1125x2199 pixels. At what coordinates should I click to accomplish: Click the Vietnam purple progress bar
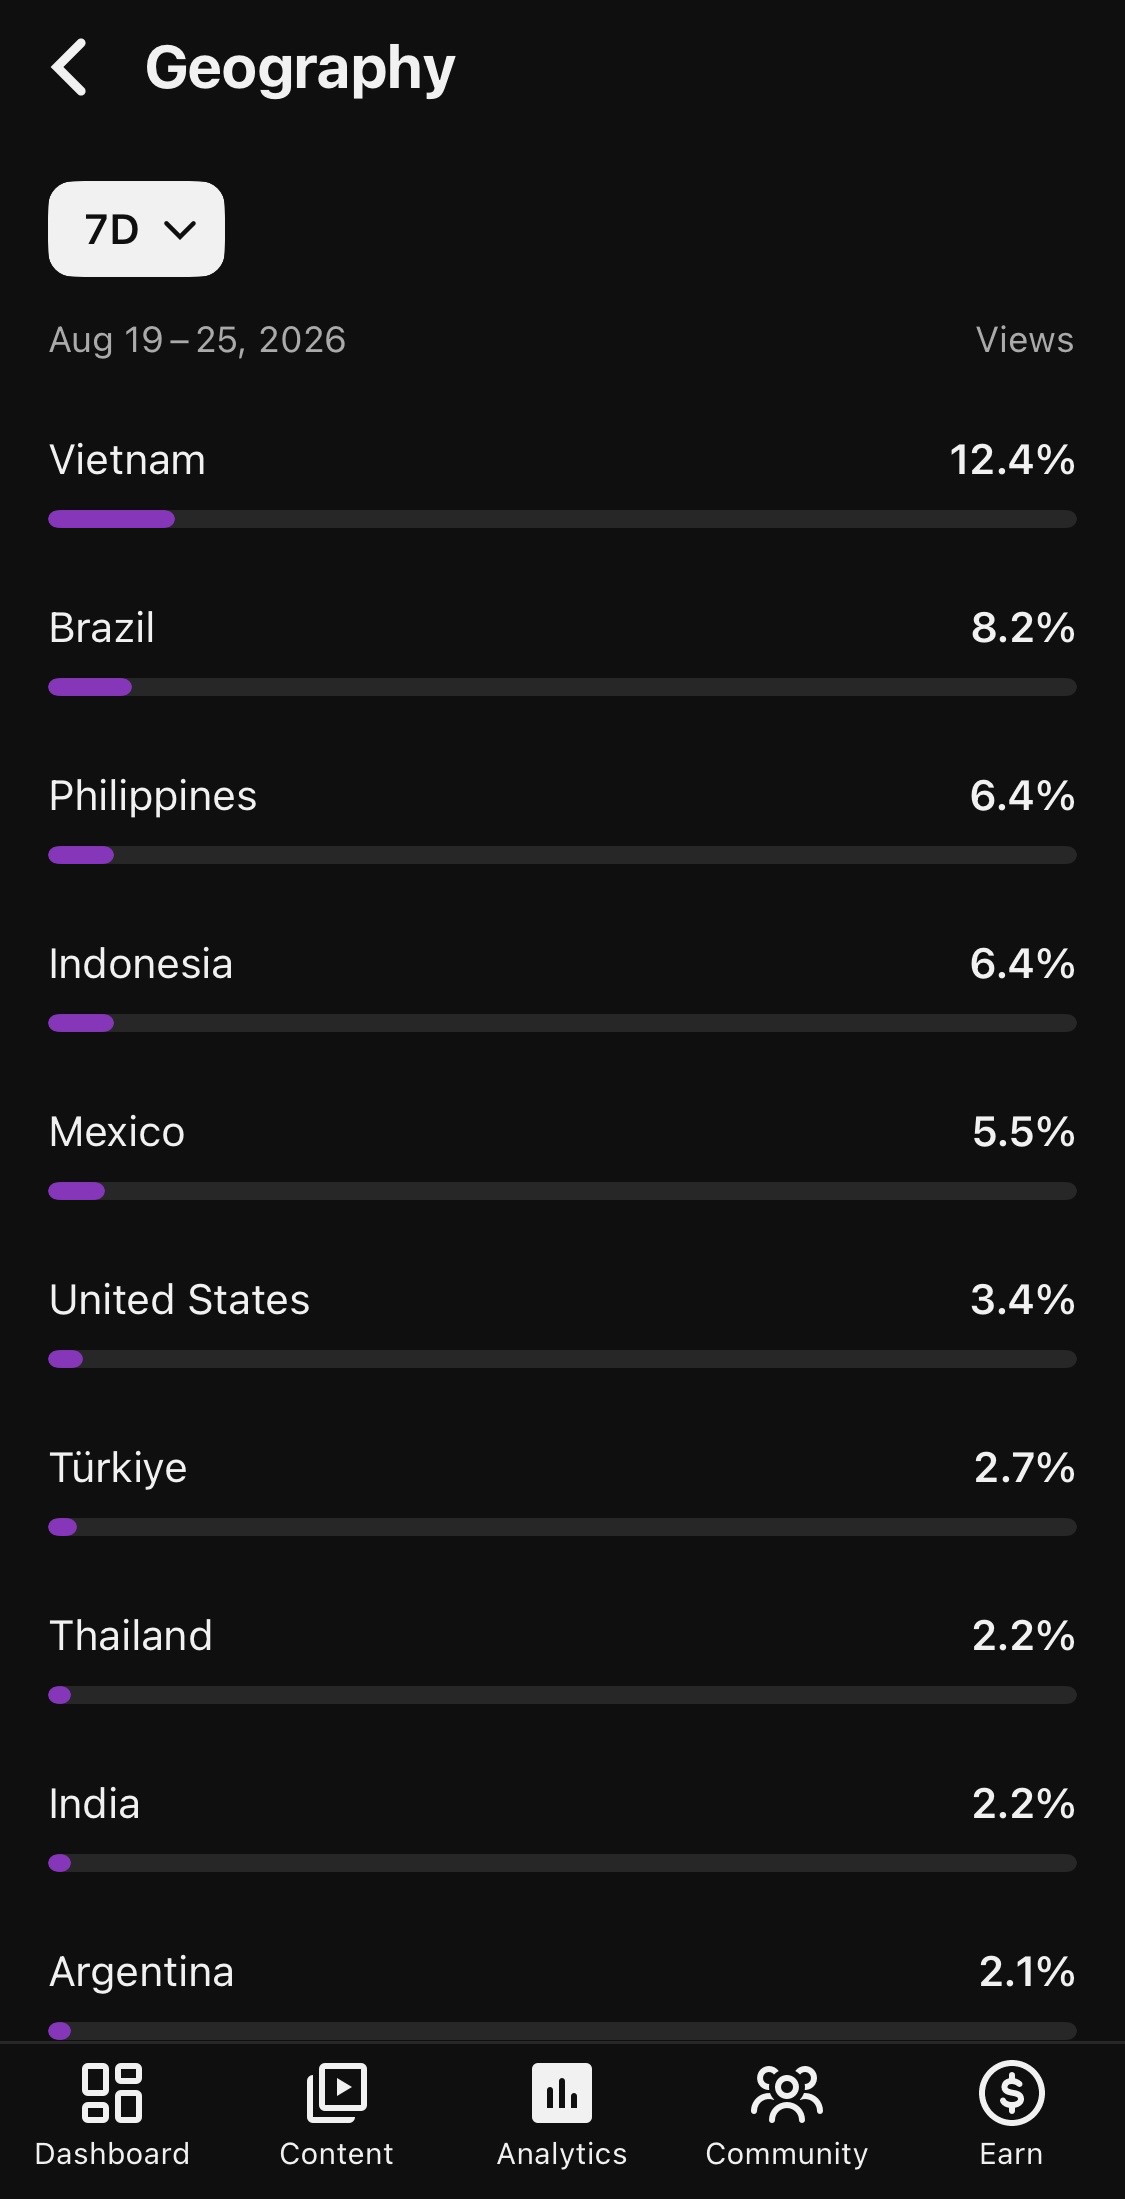(112, 519)
